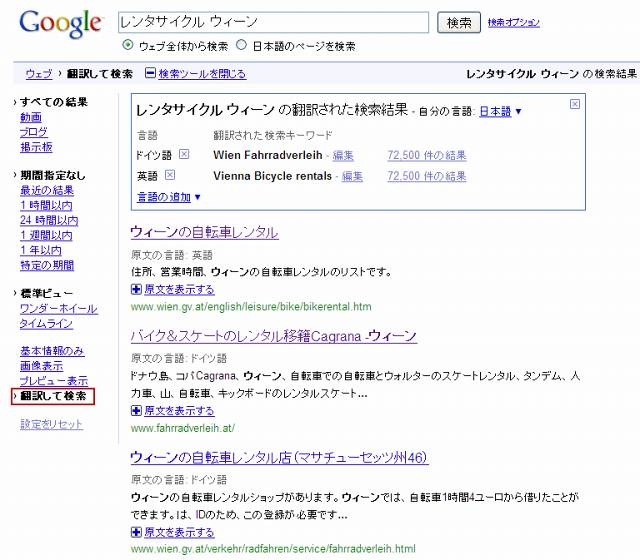Select すべての結果 in sidebar
This screenshot has height=560, width=640.
(53, 102)
